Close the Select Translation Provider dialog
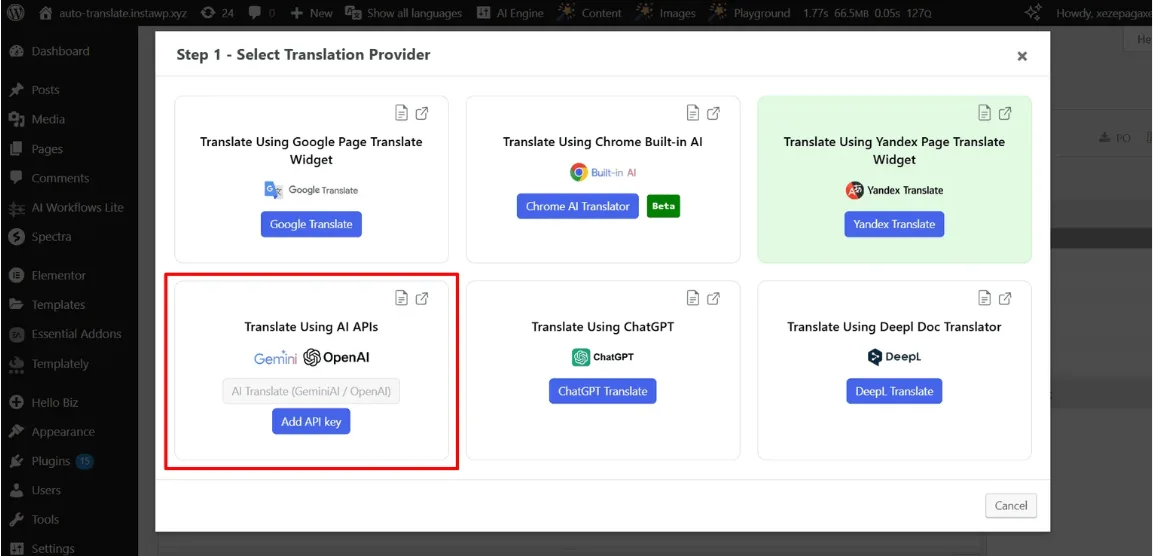Image resolution: width=1153 pixels, height=556 pixels. click(x=1021, y=56)
